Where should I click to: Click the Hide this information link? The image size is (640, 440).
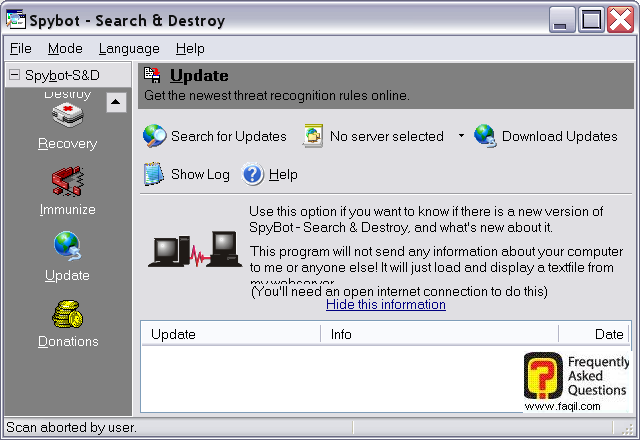coord(386,304)
